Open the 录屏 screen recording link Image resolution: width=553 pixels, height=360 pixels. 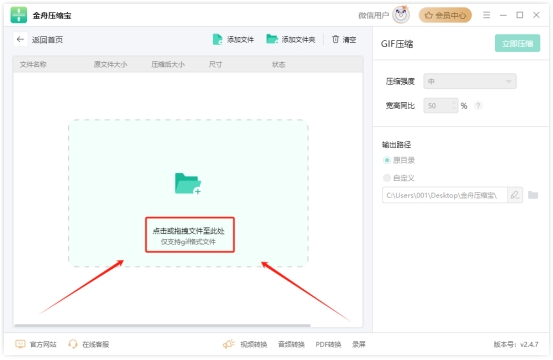(359, 344)
